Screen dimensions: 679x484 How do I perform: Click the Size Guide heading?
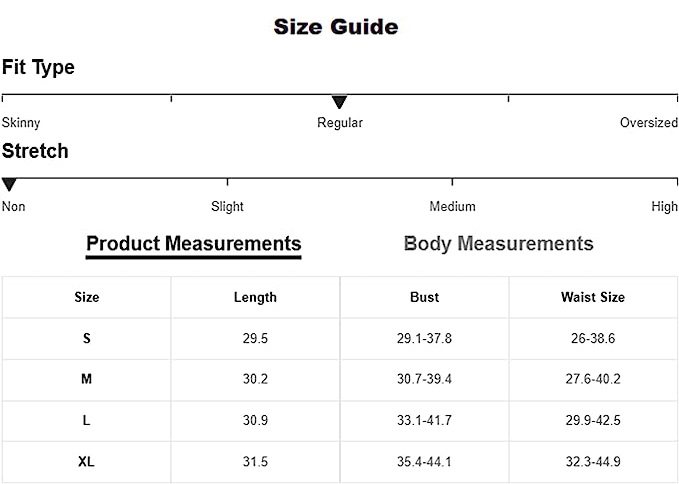click(335, 27)
